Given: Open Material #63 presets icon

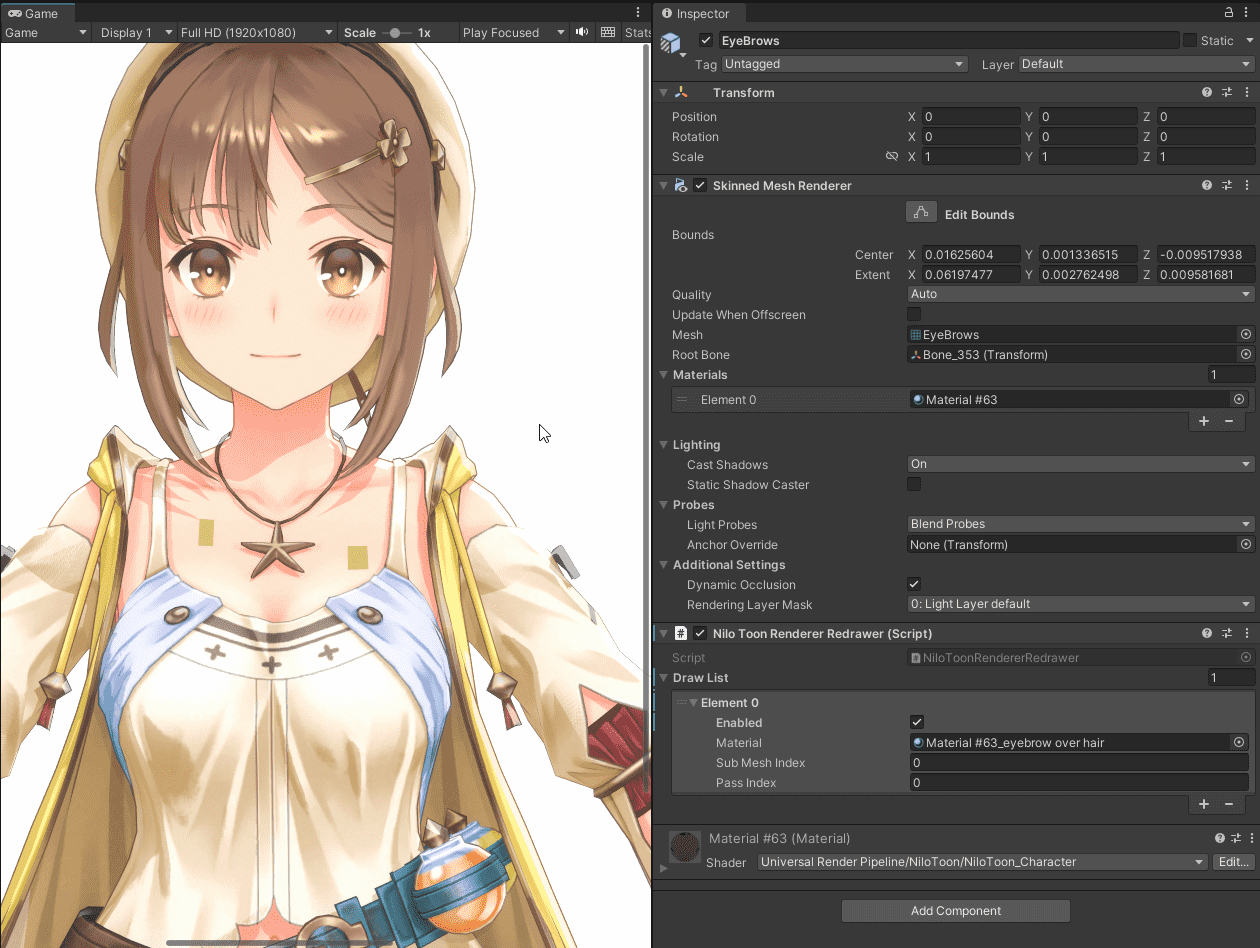Looking at the screenshot, I should pyautogui.click(x=1236, y=838).
